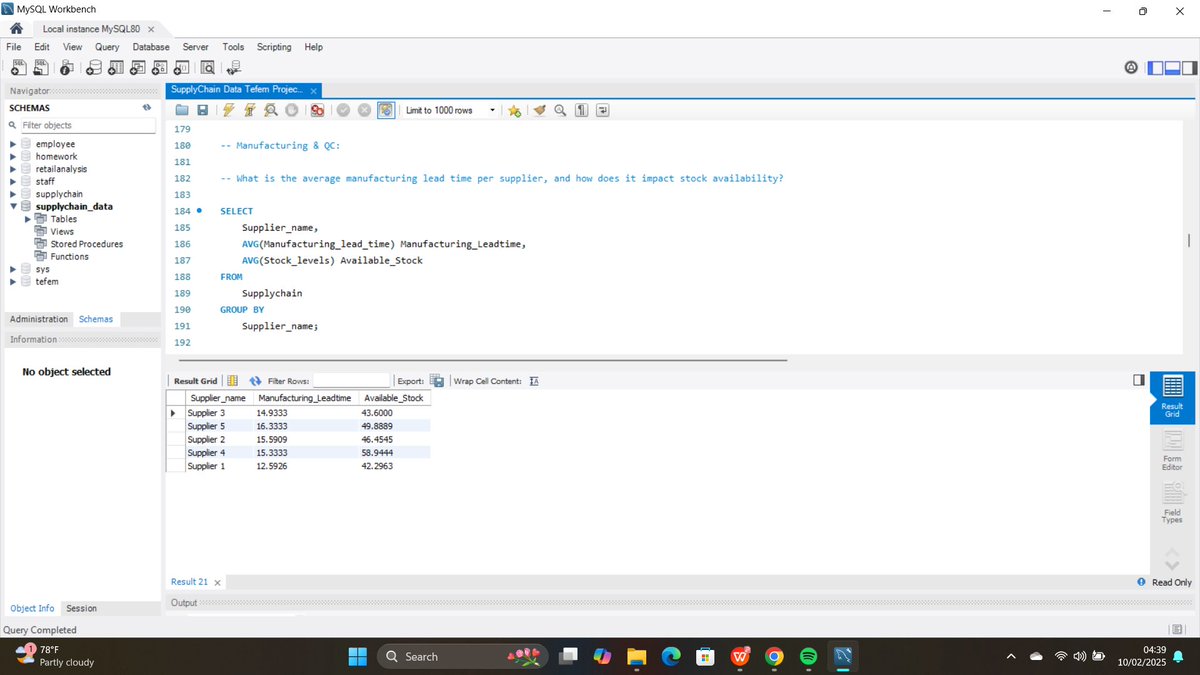The width and height of the screenshot is (1200, 675).
Task: Open the Database menu
Action: 151,47
